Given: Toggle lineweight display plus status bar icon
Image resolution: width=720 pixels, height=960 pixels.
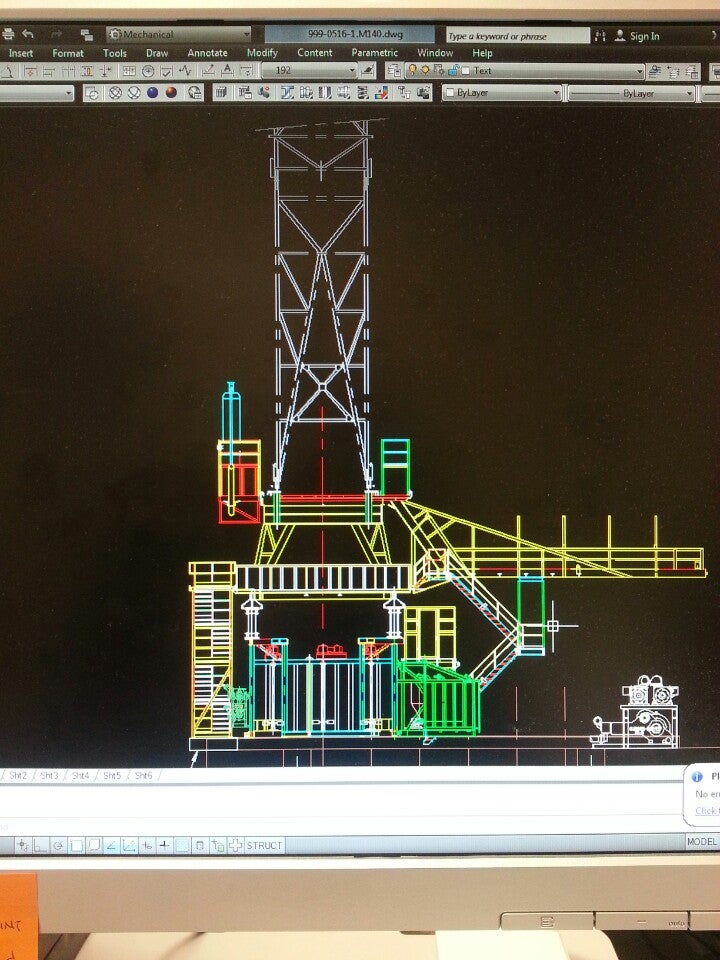Looking at the screenshot, I should 164,845.
